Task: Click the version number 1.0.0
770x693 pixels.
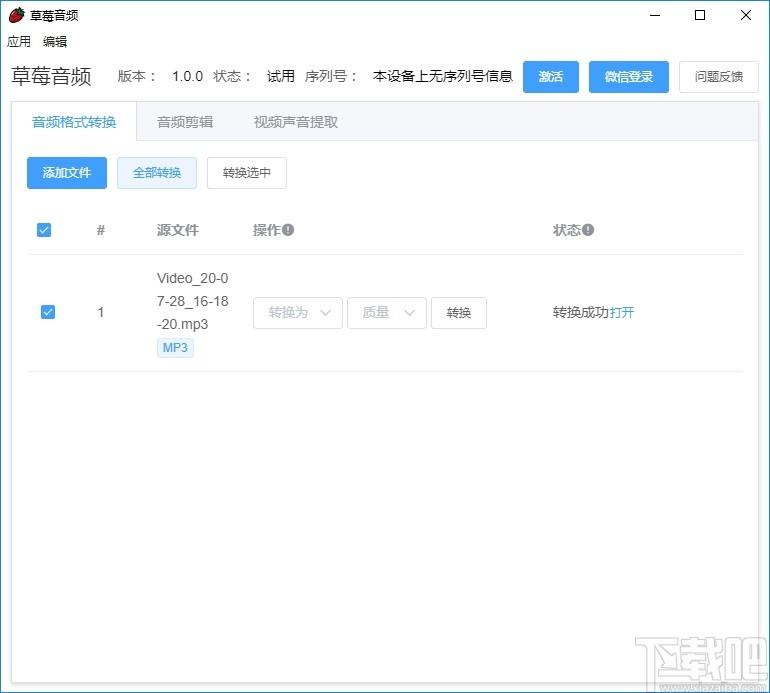Action: (188, 77)
